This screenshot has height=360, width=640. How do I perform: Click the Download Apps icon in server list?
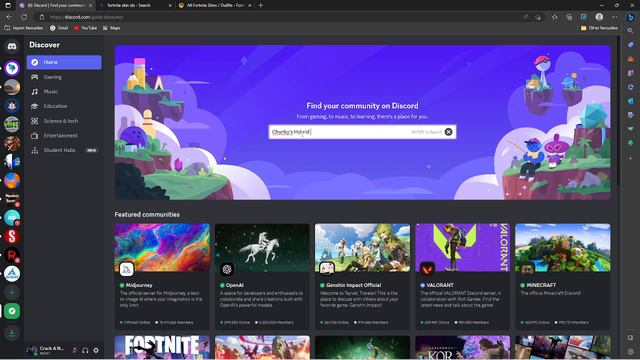point(12,333)
